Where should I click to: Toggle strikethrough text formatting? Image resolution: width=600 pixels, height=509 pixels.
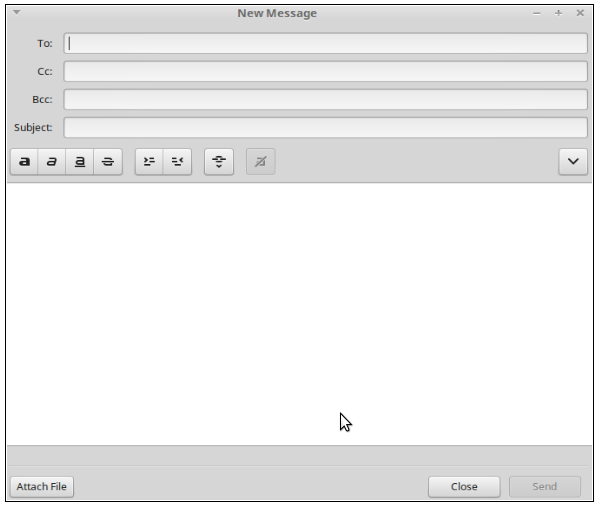pyautogui.click(x=108, y=162)
